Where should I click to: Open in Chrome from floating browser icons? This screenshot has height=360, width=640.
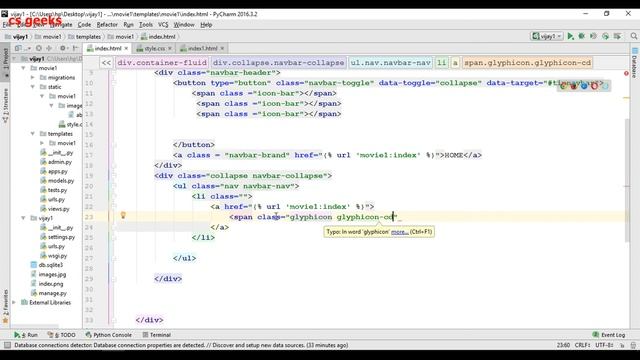click(563, 86)
